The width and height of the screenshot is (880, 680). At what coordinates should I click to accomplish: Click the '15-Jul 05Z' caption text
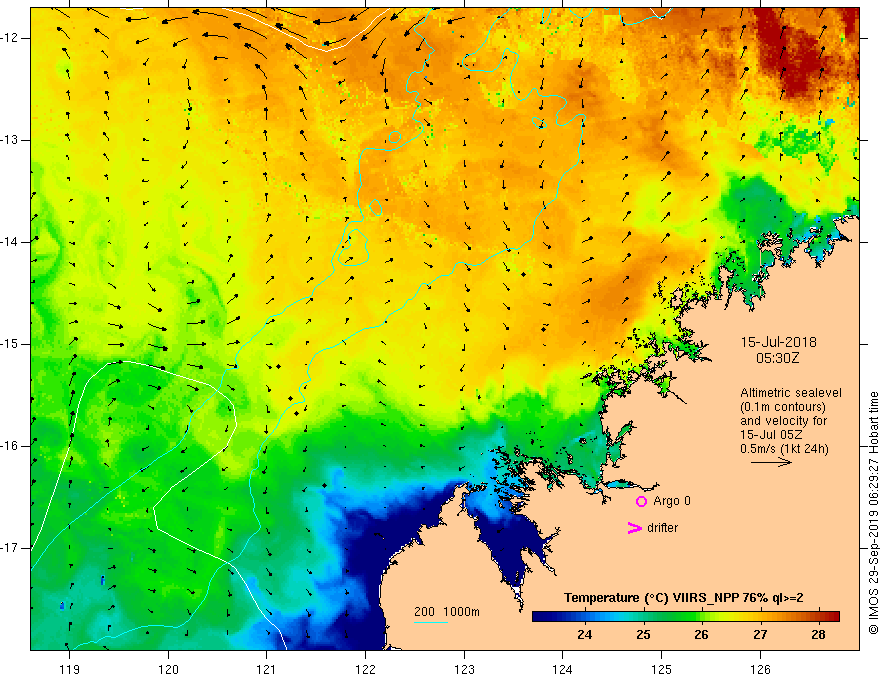point(771,435)
